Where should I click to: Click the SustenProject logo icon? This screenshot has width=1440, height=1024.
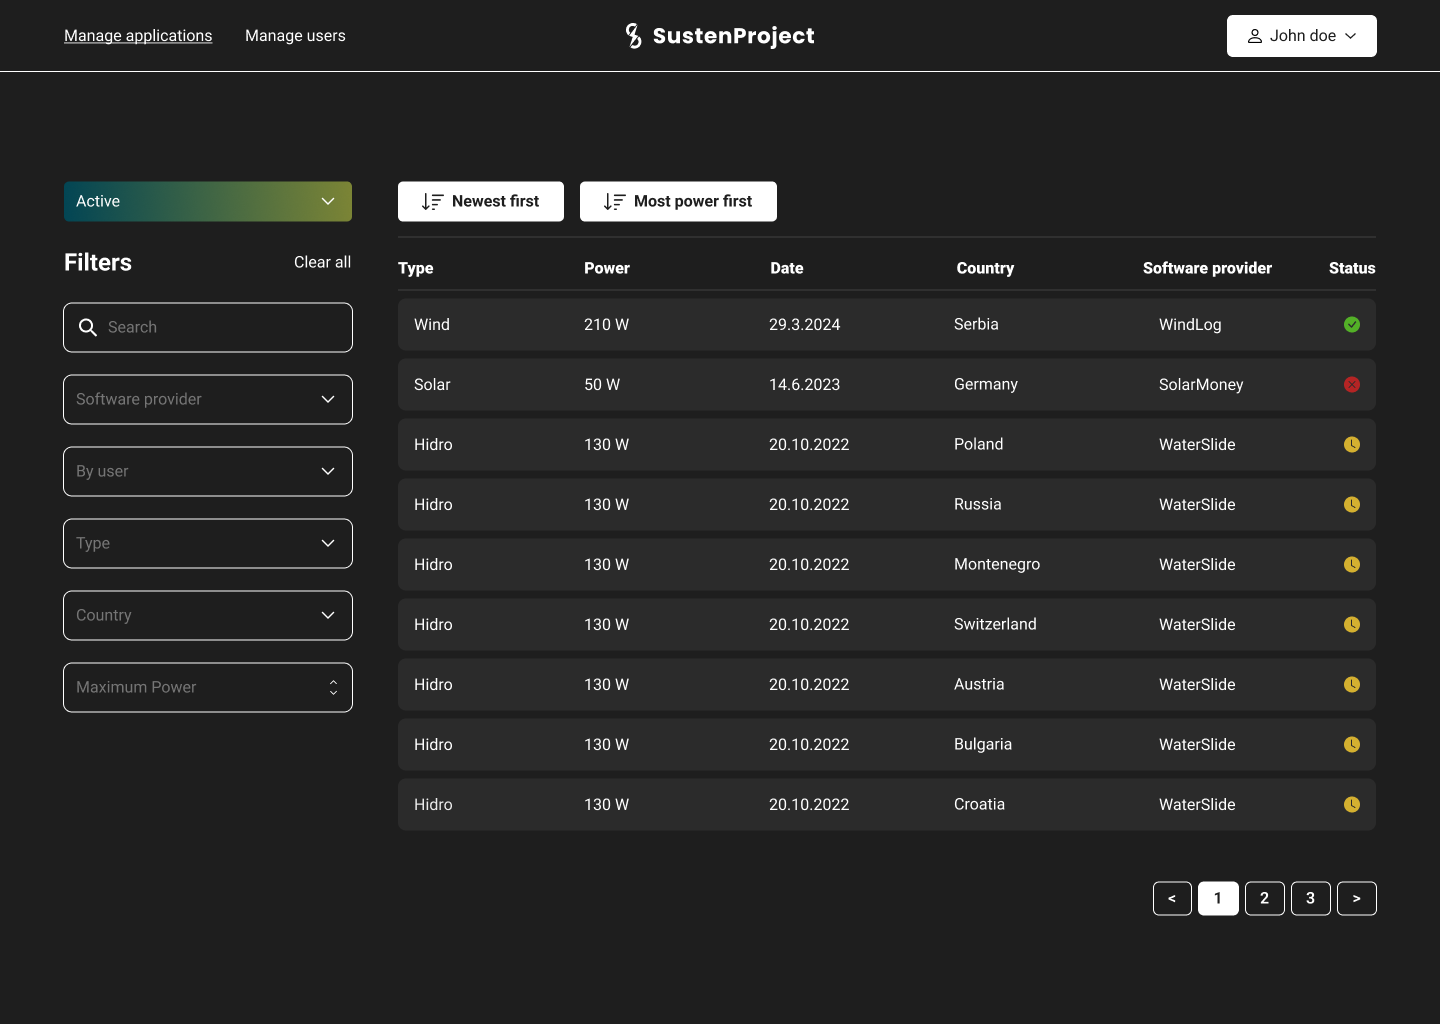coord(633,36)
